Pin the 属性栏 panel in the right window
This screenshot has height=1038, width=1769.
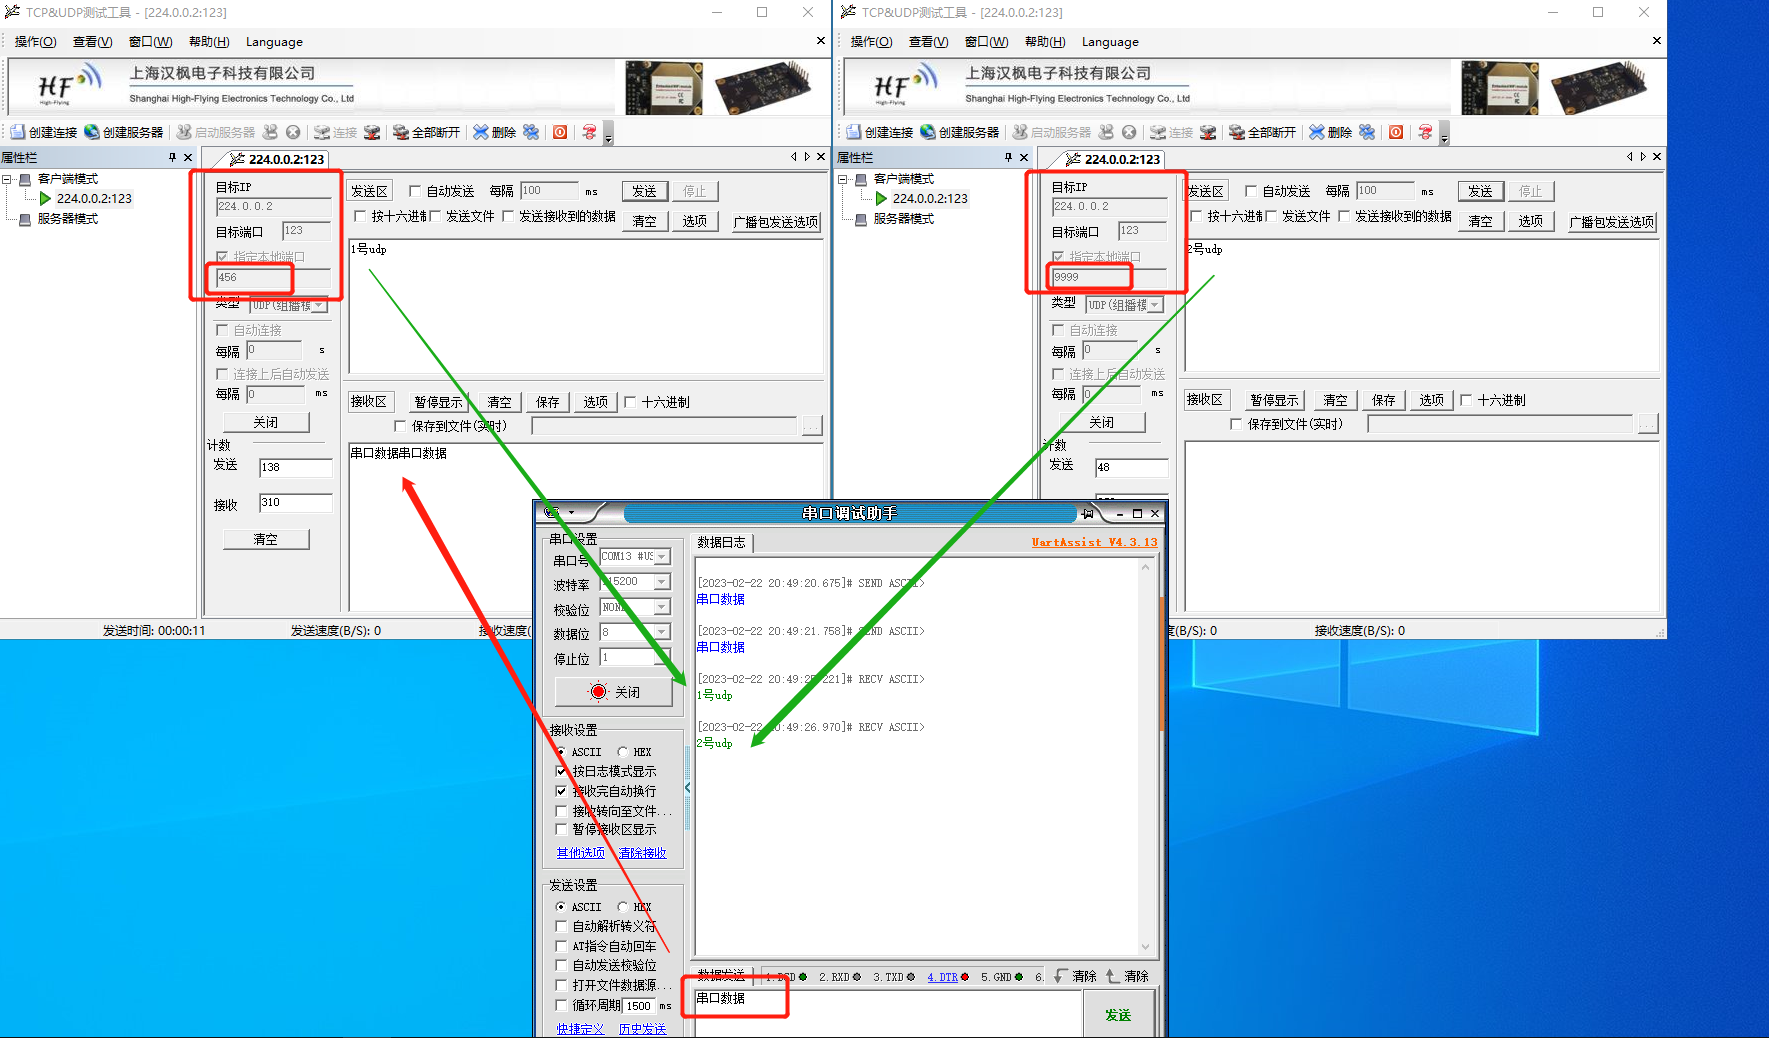click(1008, 157)
